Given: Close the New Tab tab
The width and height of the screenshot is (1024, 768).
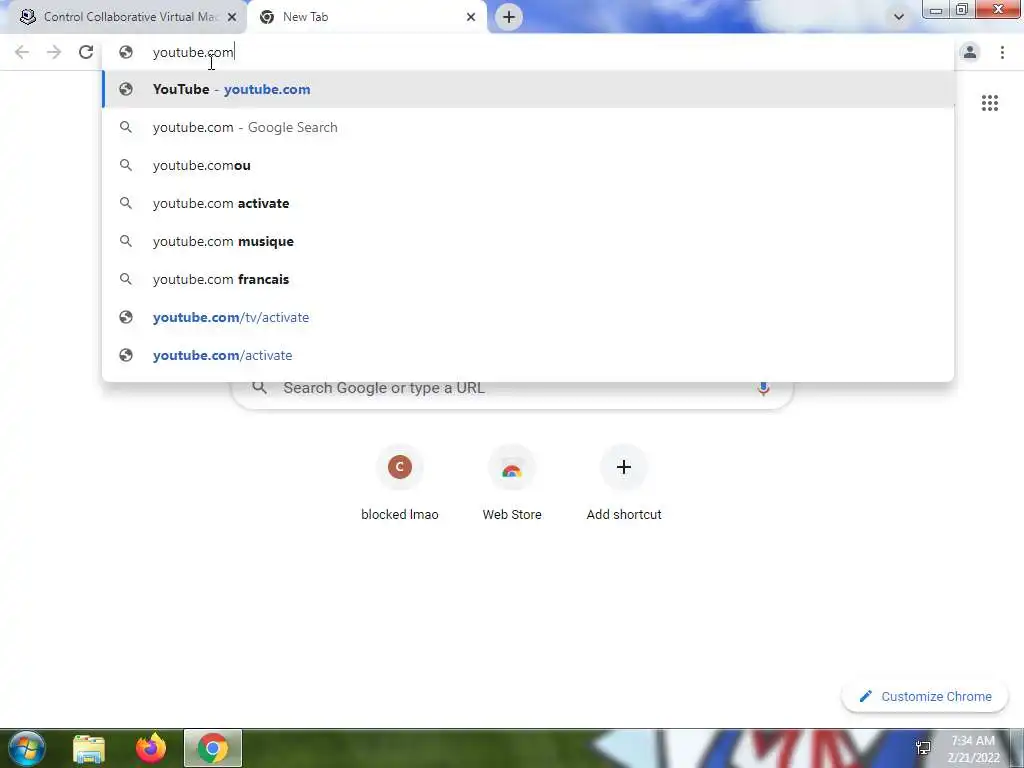Looking at the screenshot, I should [x=471, y=17].
